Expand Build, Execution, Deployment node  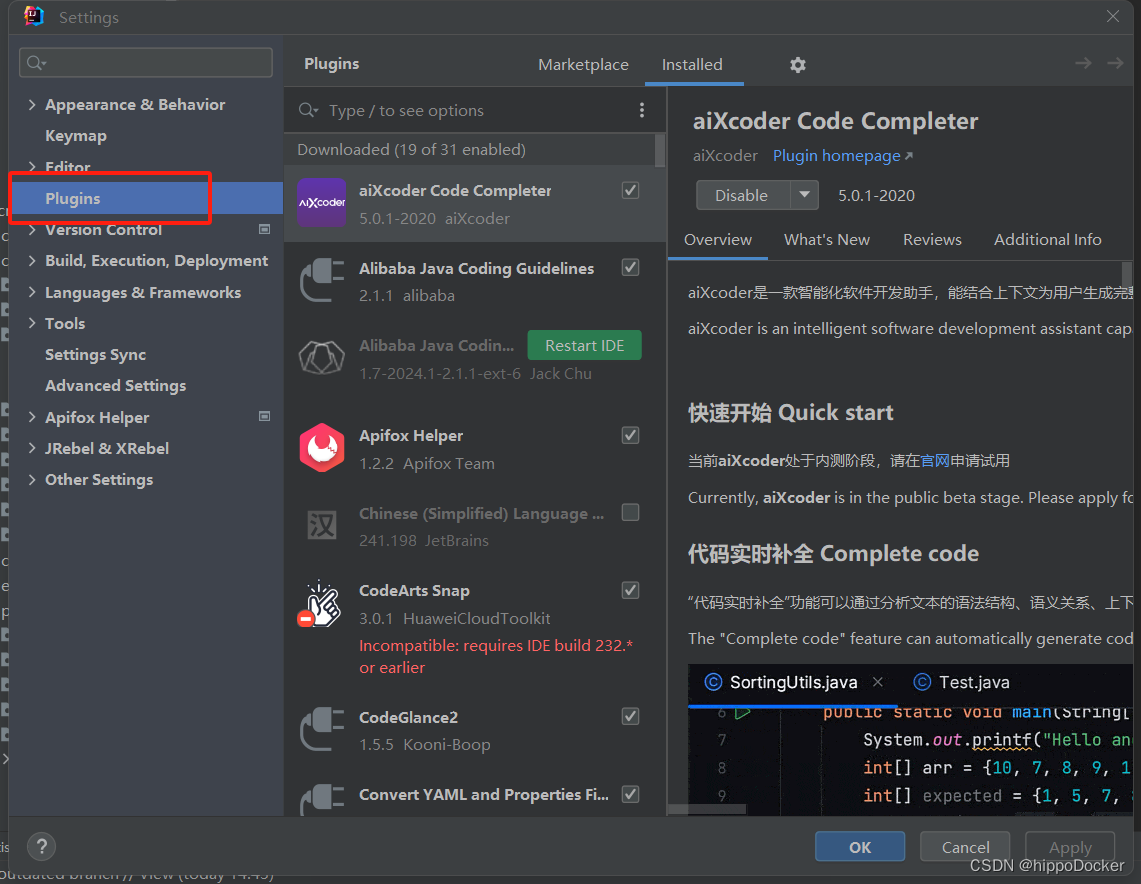pos(32,260)
